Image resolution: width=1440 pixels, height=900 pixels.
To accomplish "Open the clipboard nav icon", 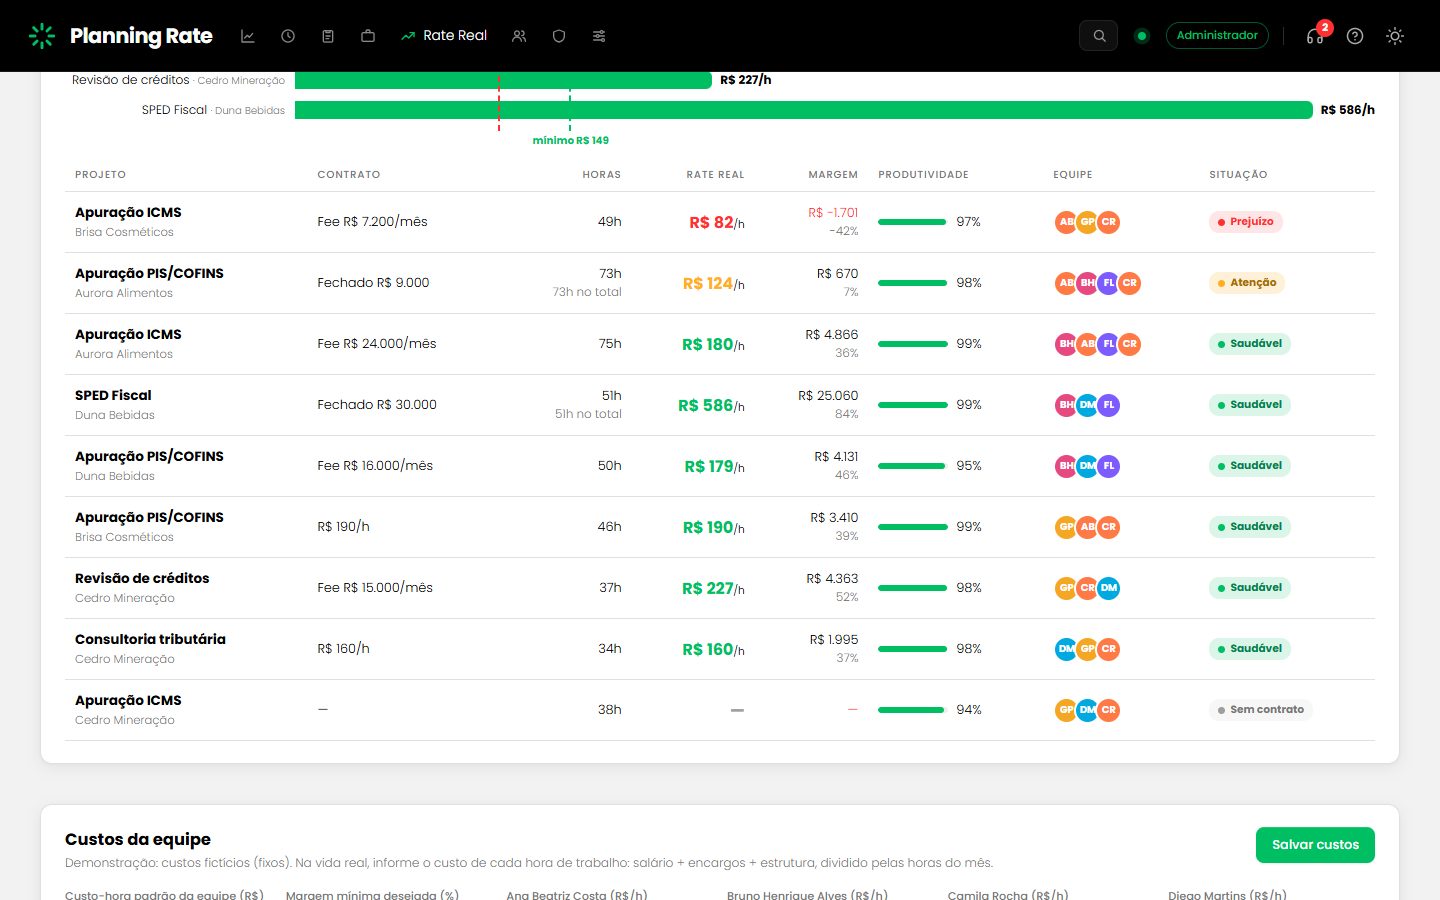I will [328, 36].
